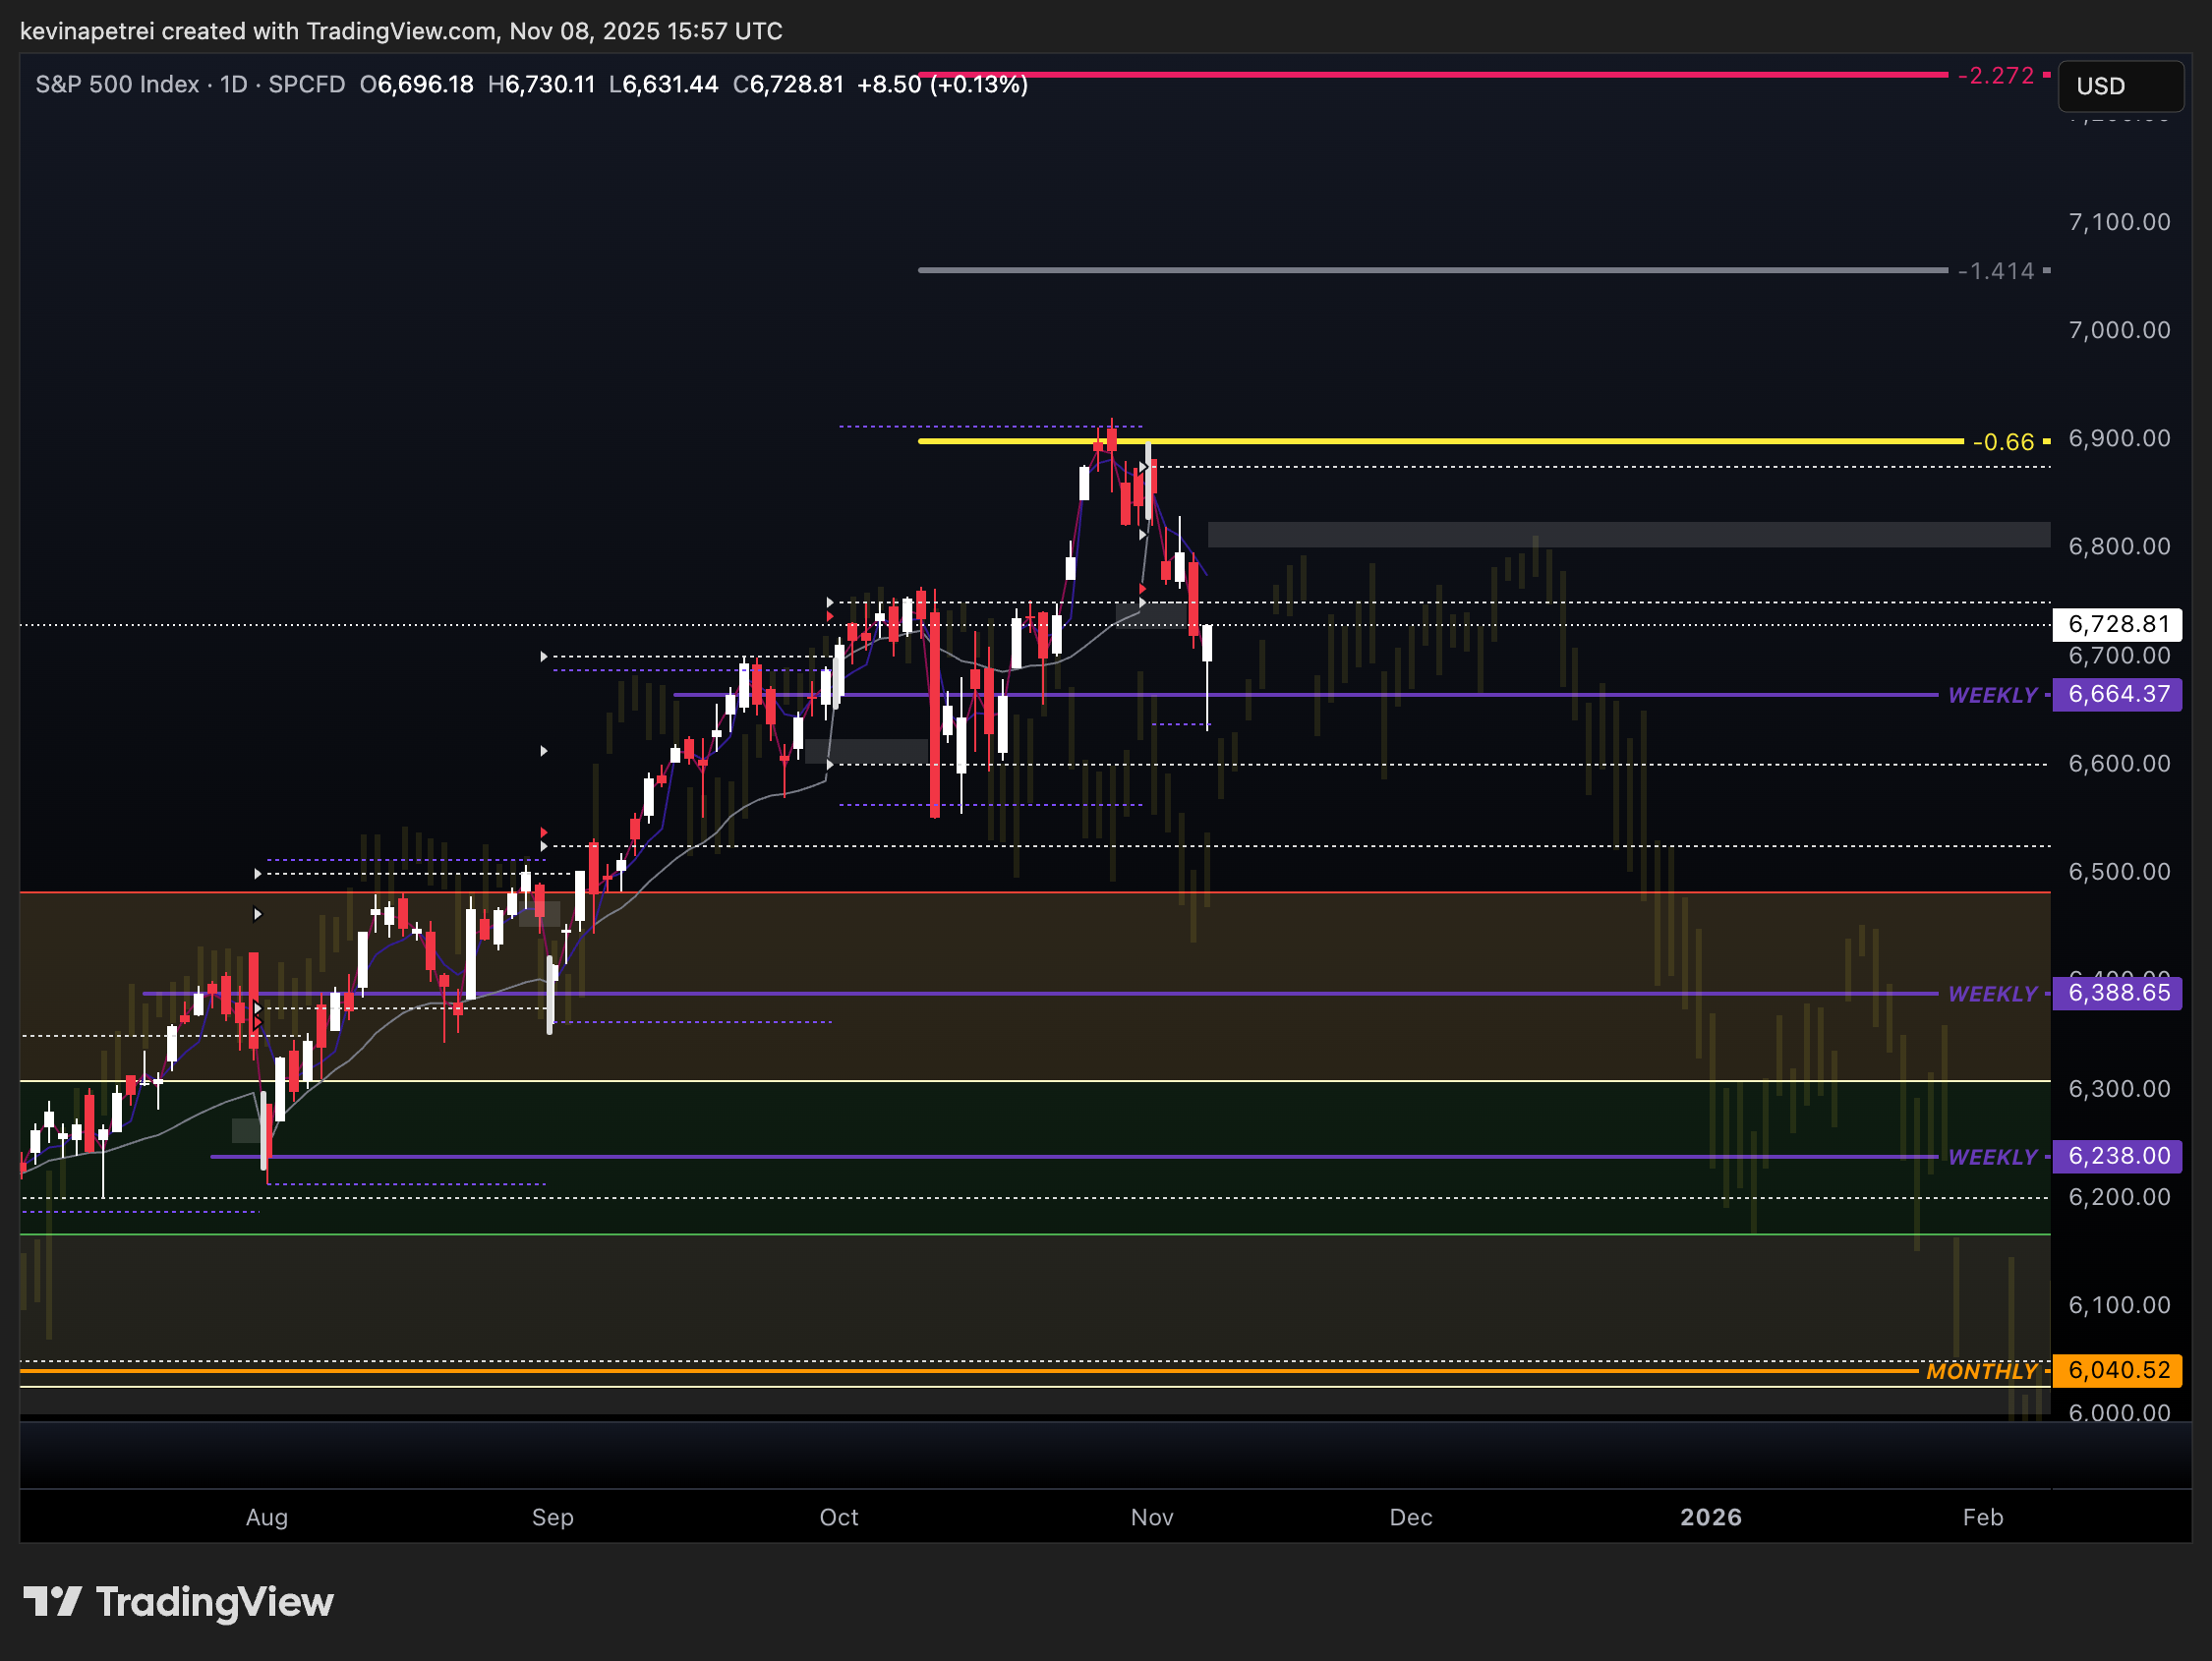Open the USD currency selector
Screen dimensions: 2212x1661
[2119, 86]
